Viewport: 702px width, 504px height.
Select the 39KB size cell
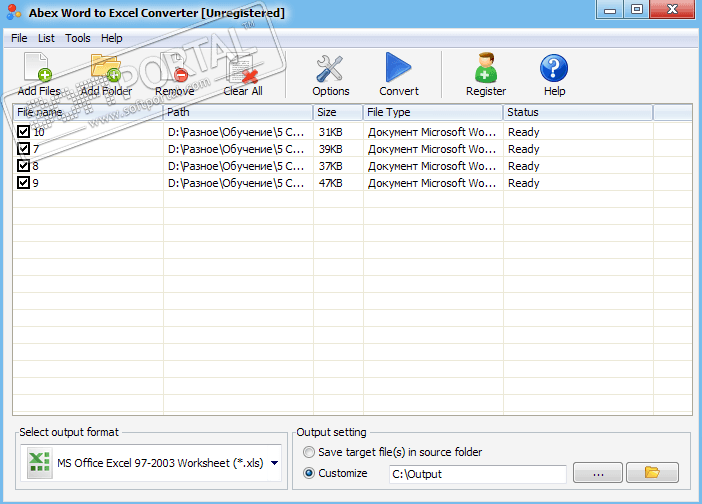click(x=330, y=149)
